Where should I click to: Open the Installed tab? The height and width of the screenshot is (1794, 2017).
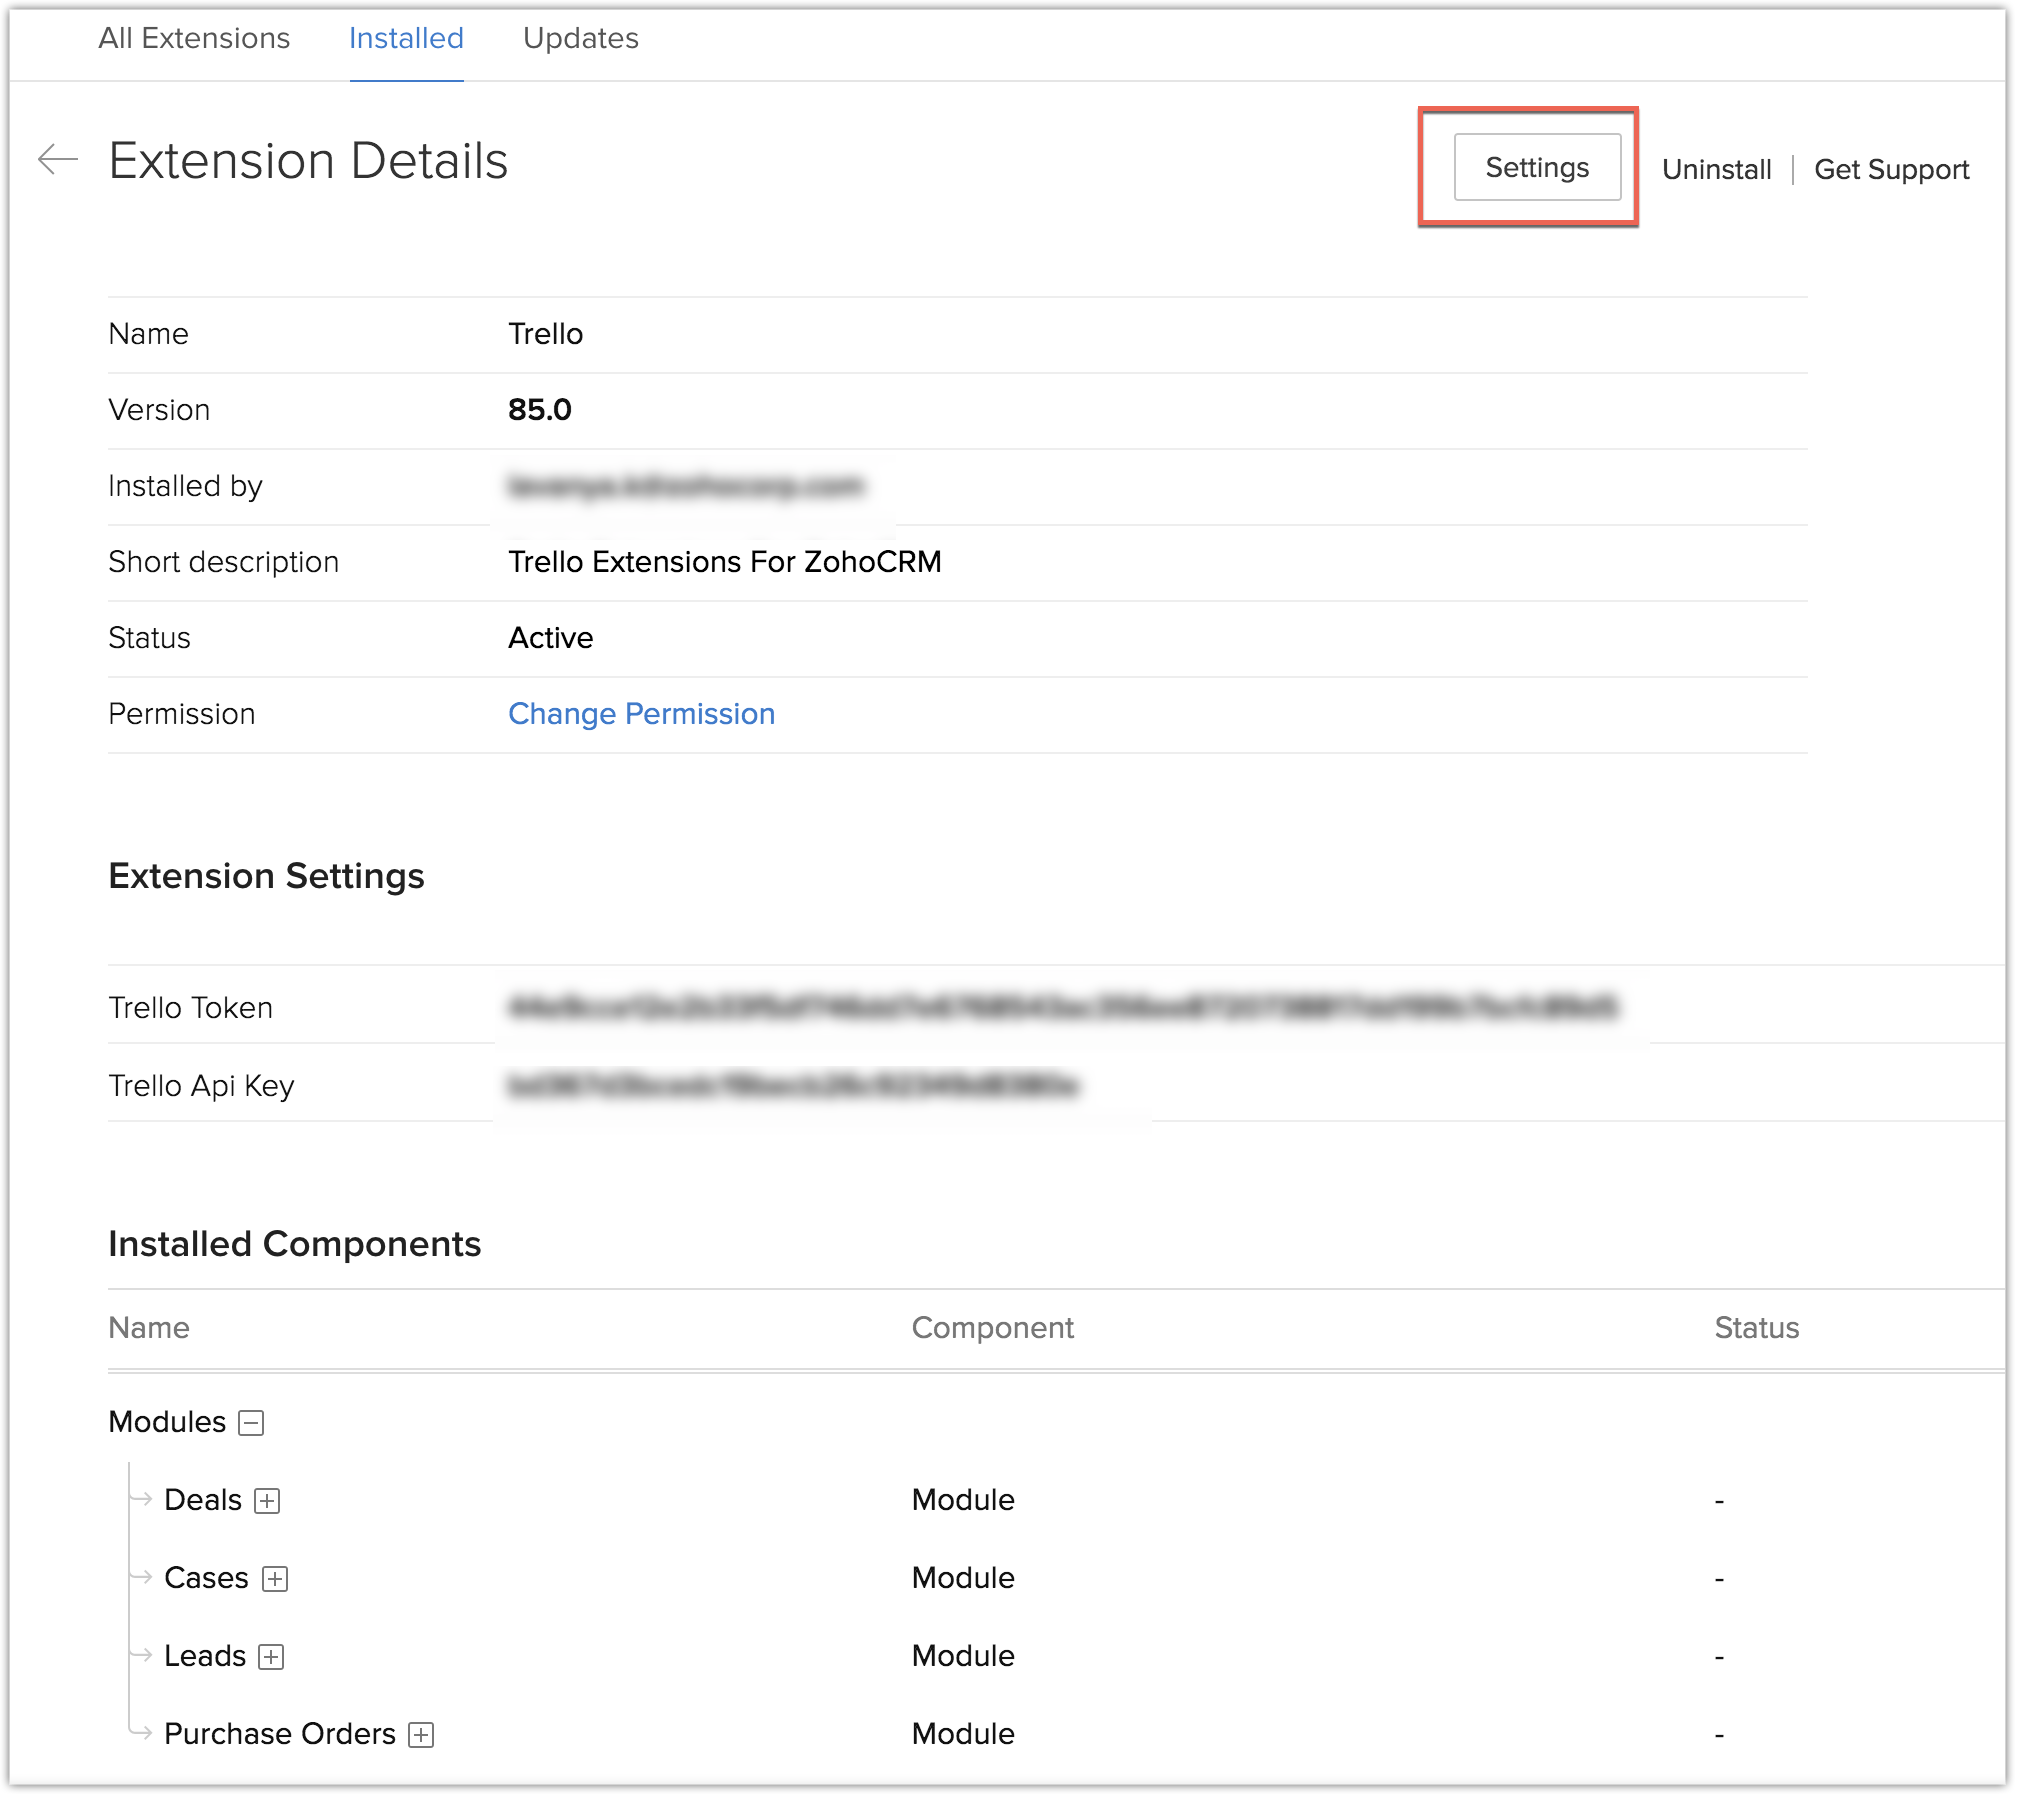pos(406,38)
